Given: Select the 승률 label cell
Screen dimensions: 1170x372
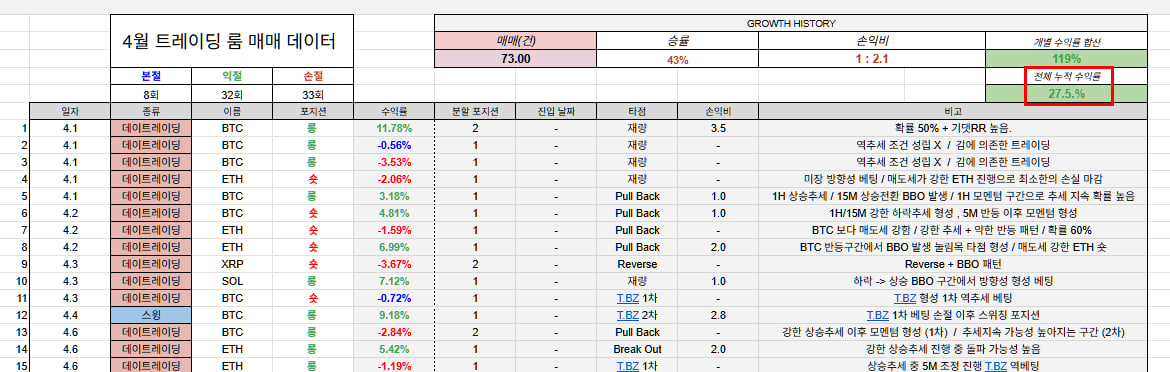Looking at the screenshot, I should [678, 41].
